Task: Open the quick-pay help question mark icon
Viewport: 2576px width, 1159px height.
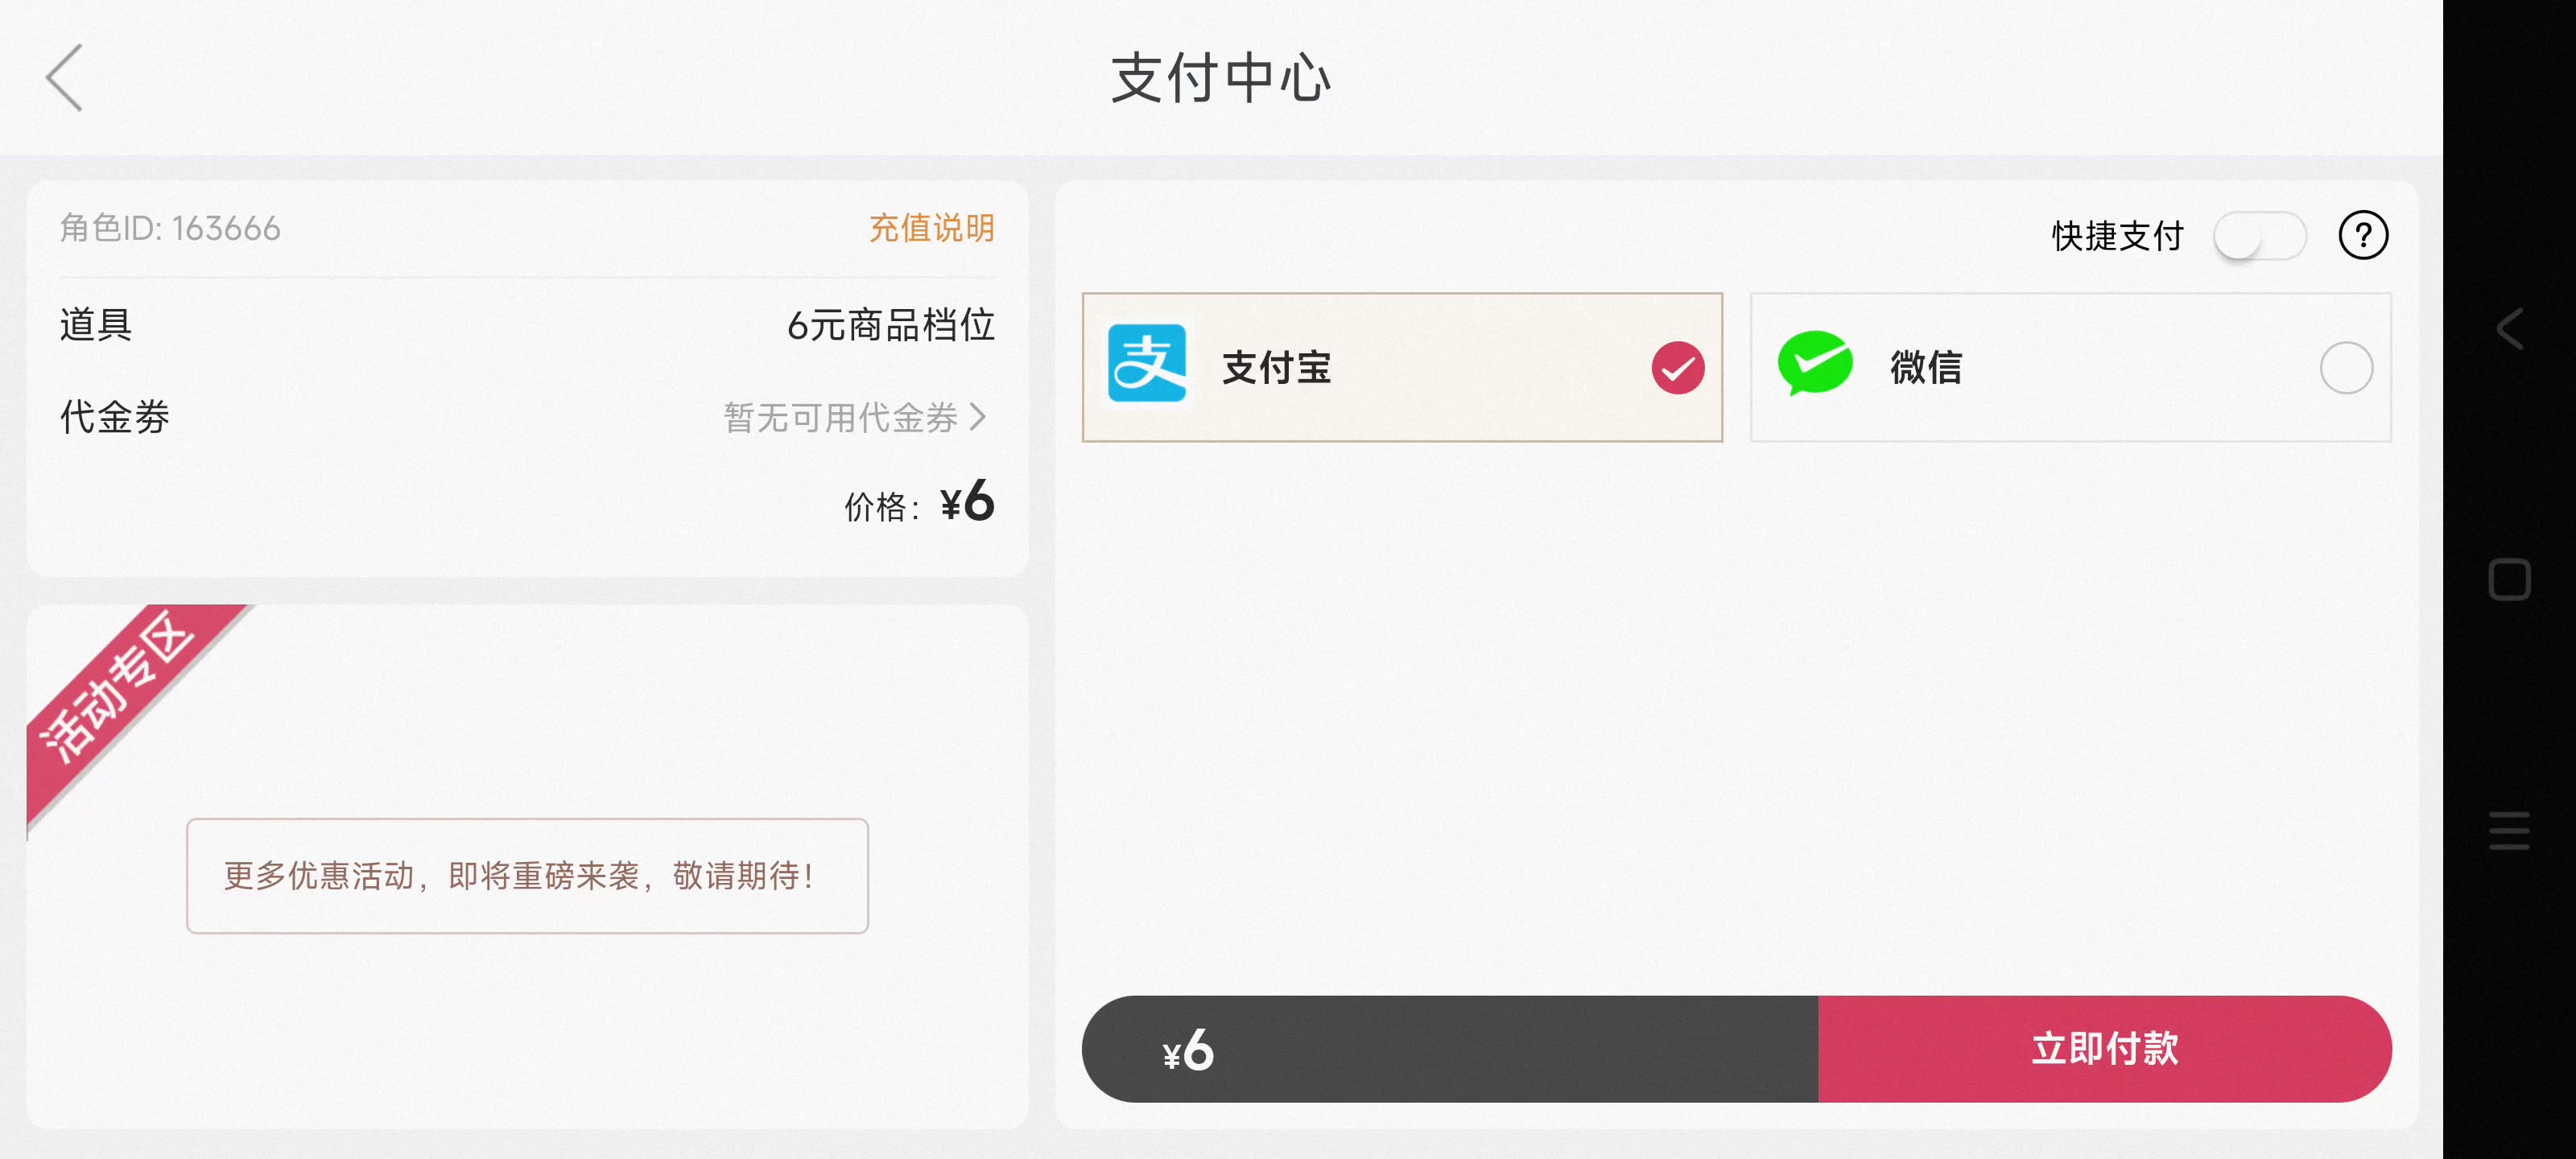Action: pyautogui.click(x=2362, y=236)
